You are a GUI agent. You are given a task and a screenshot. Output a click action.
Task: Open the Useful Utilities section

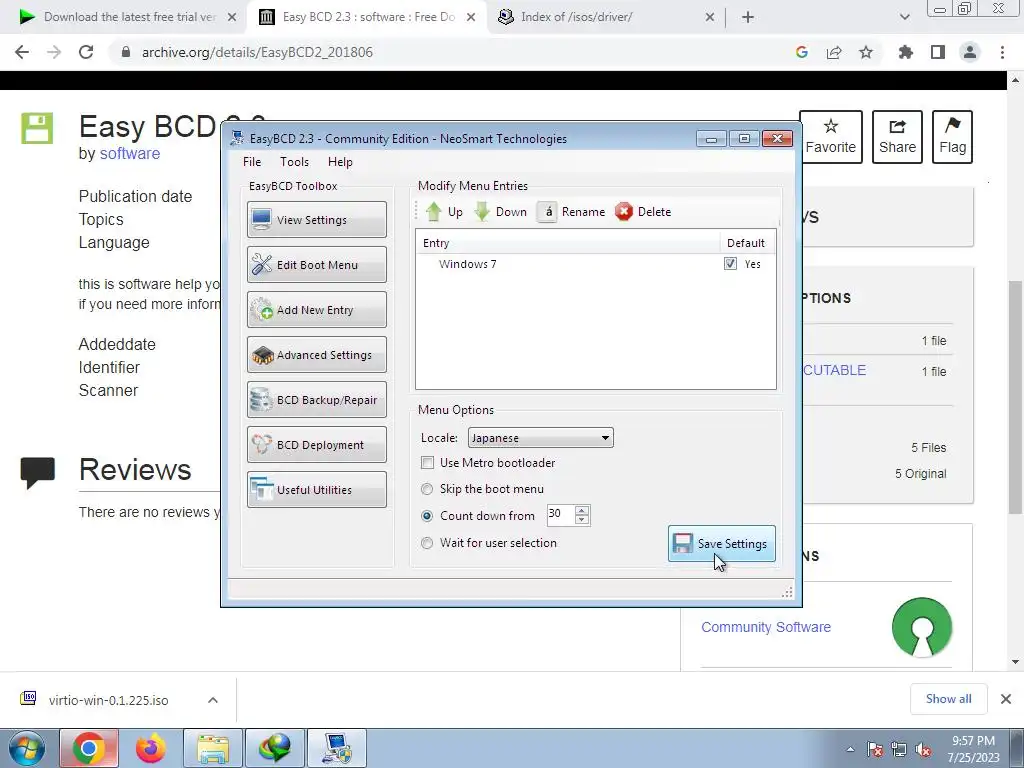[317, 490]
